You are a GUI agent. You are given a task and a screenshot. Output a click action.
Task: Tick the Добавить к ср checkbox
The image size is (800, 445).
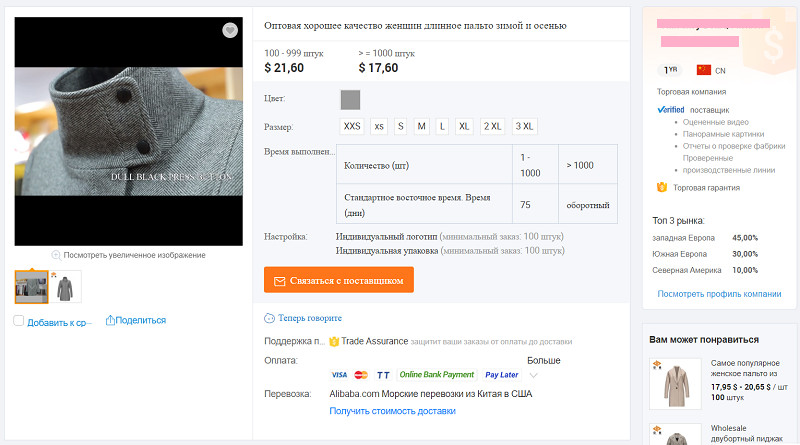tap(18, 321)
